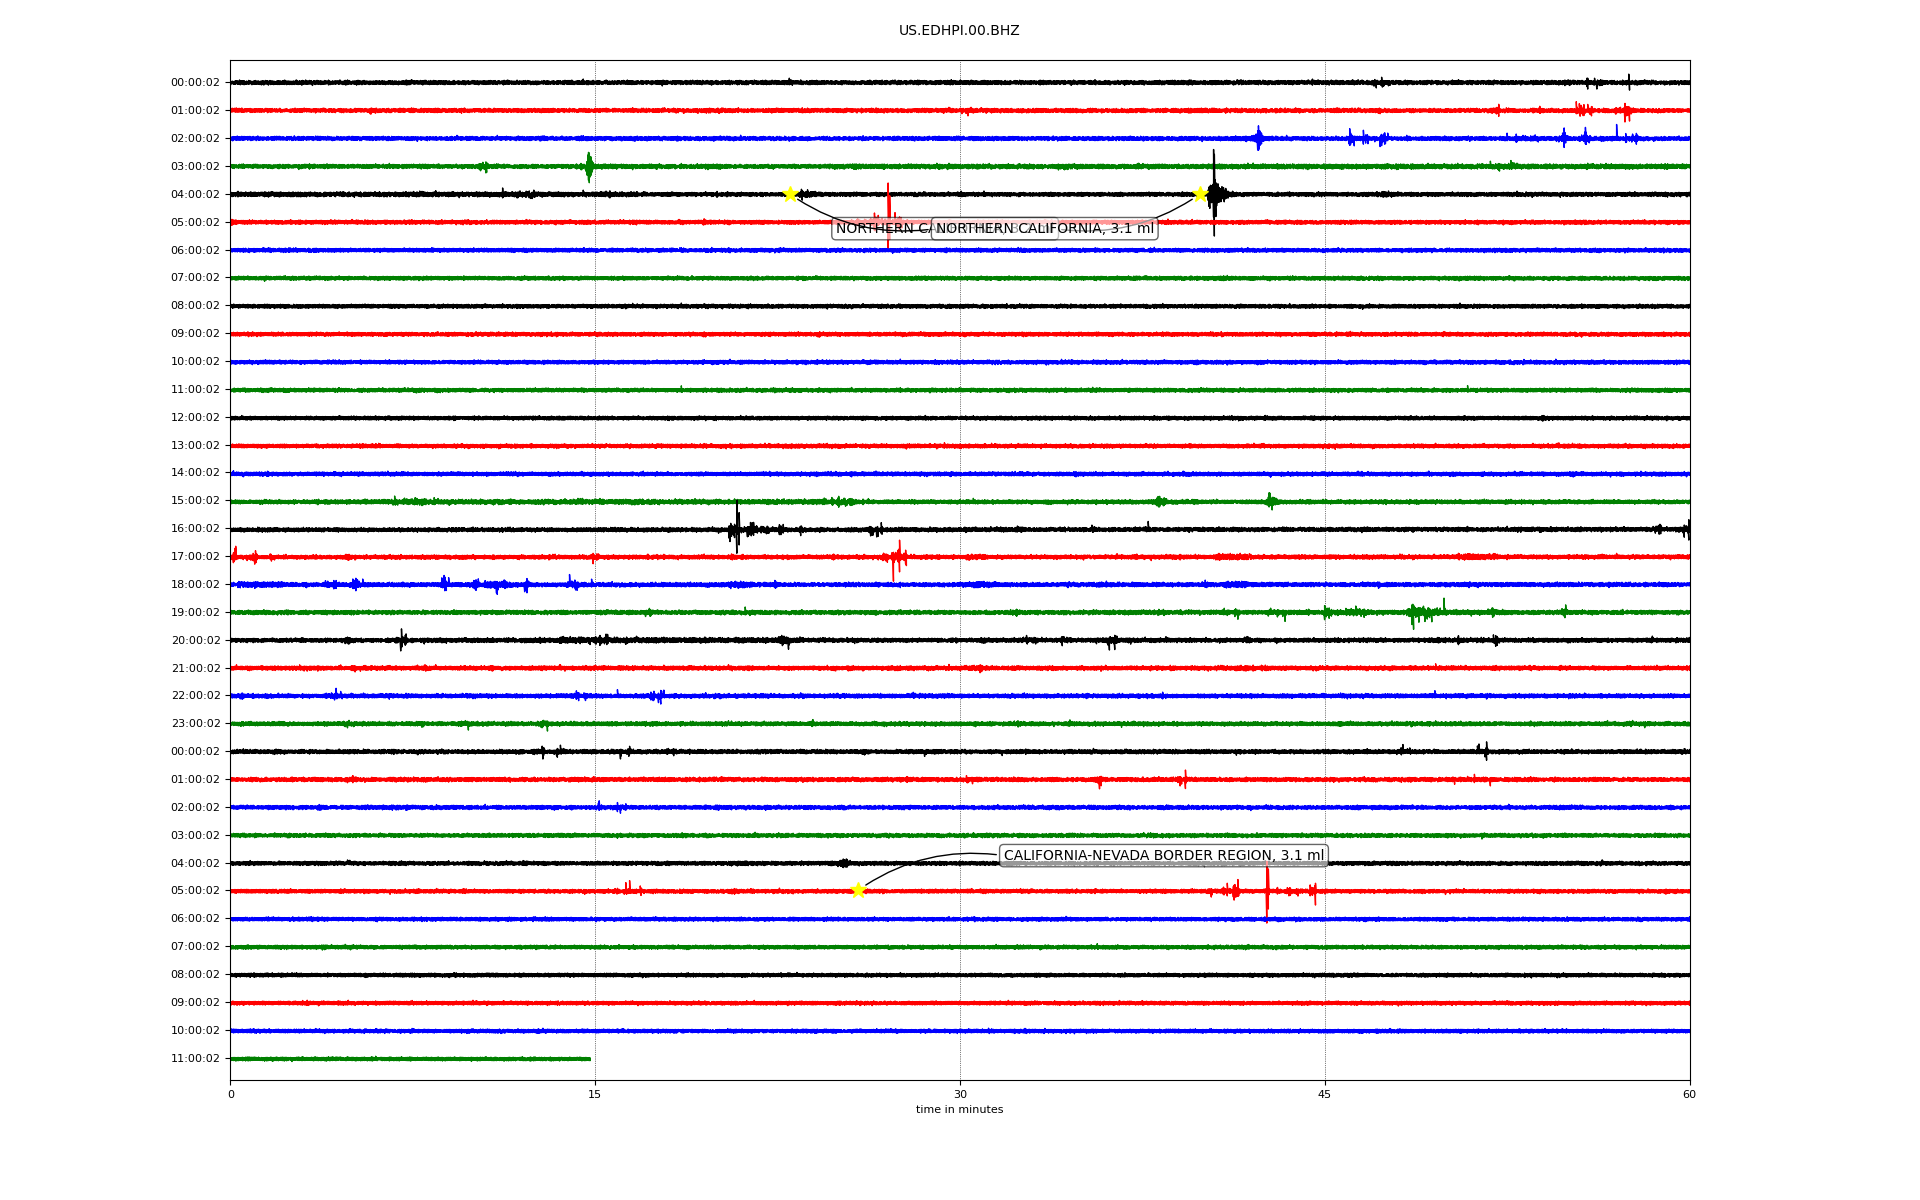Image resolution: width=1920 pixels, height=1200 pixels.
Task: Click the 23:00:02 time label
Action: point(195,723)
